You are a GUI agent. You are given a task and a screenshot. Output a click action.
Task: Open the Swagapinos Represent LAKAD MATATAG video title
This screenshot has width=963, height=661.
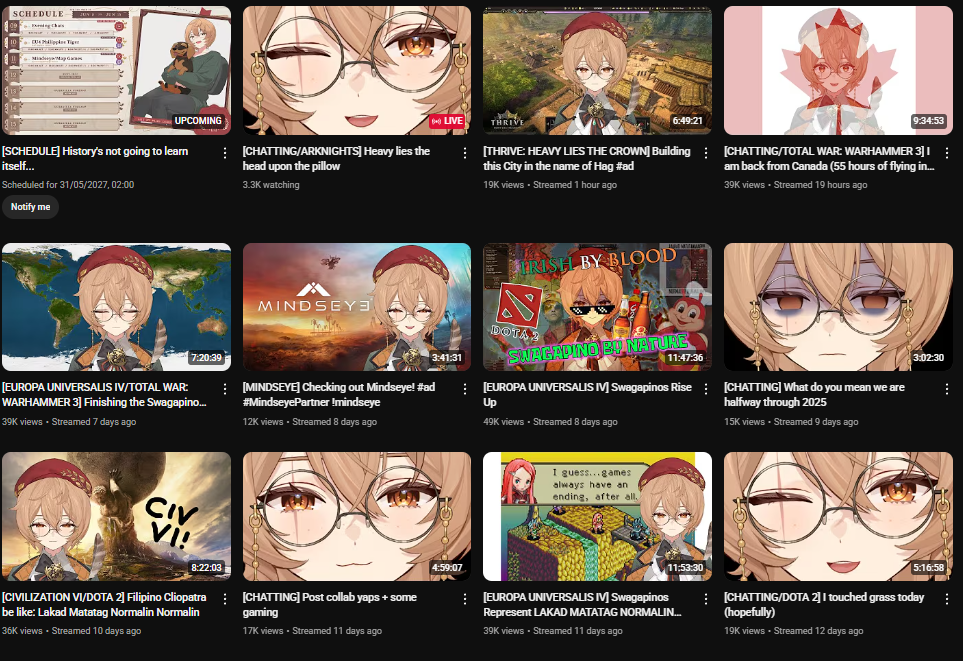pos(582,604)
